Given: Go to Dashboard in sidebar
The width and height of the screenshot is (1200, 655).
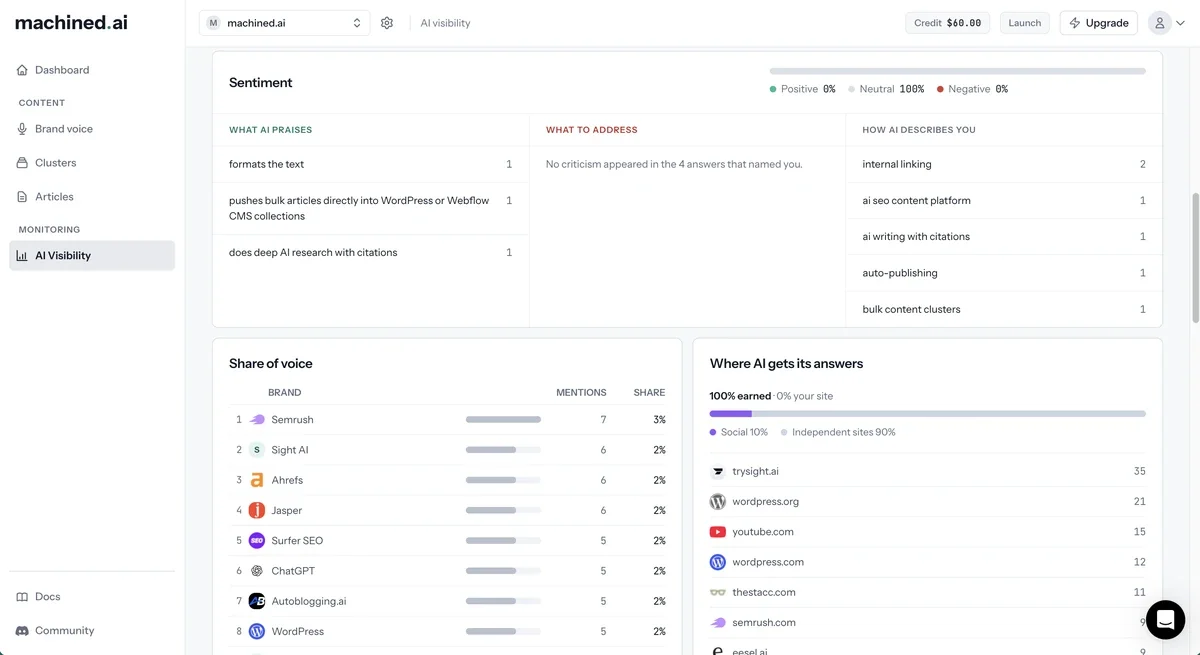Looking at the screenshot, I should 92,70.
